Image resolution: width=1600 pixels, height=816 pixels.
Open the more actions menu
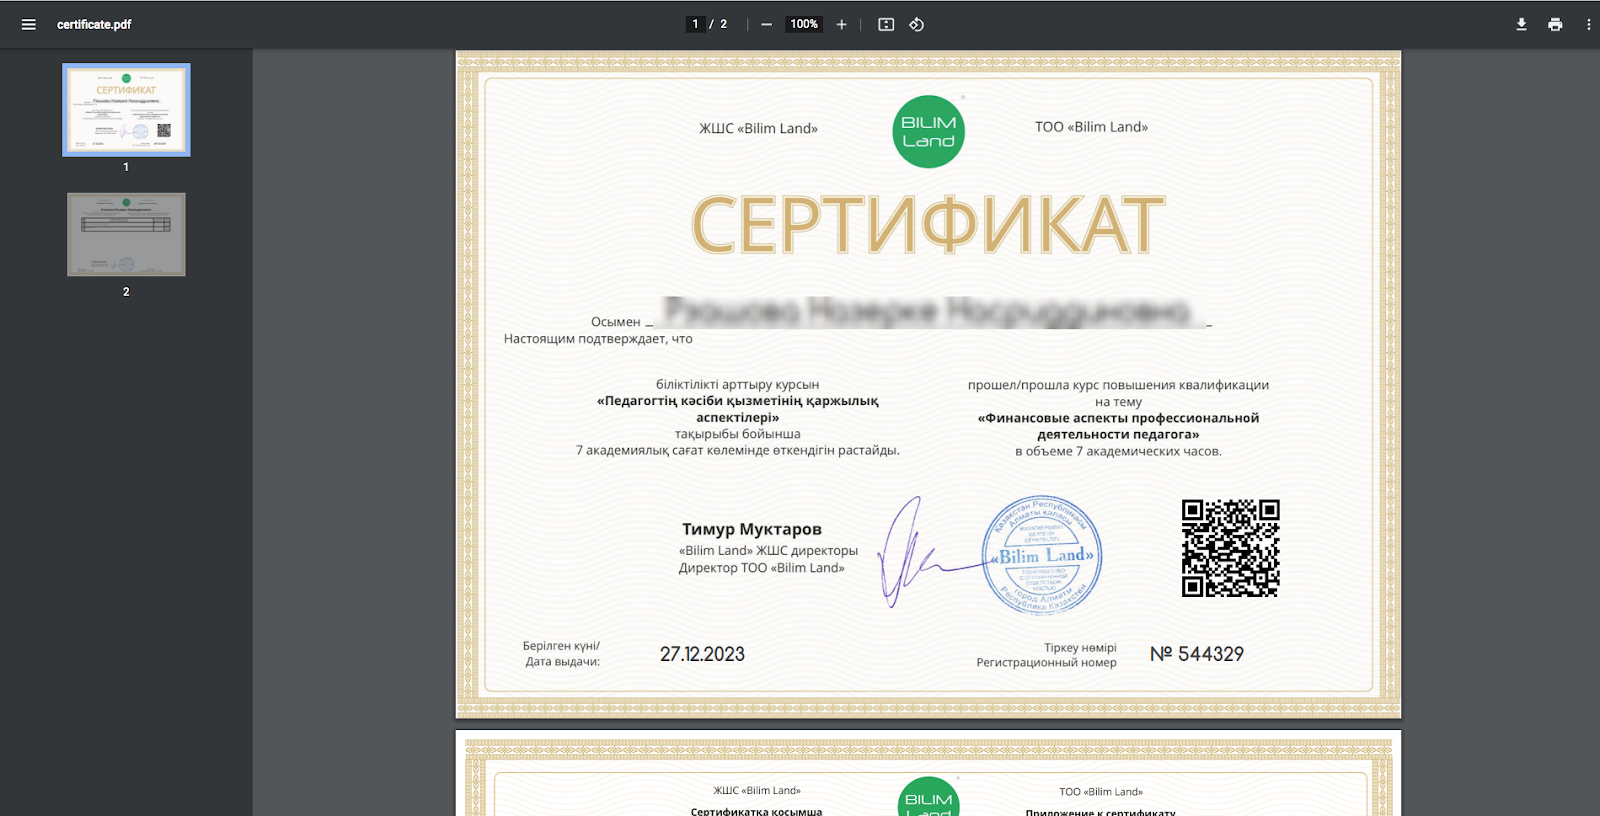click(1588, 24)
